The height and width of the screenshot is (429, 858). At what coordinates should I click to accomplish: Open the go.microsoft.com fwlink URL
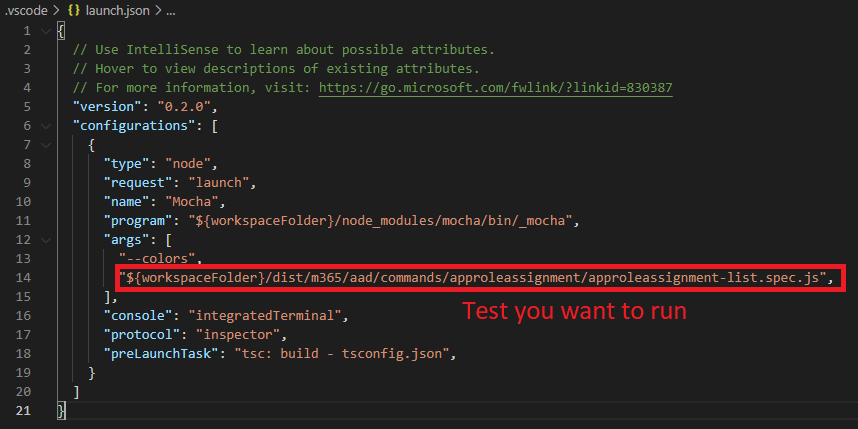[x=496, y=88]
